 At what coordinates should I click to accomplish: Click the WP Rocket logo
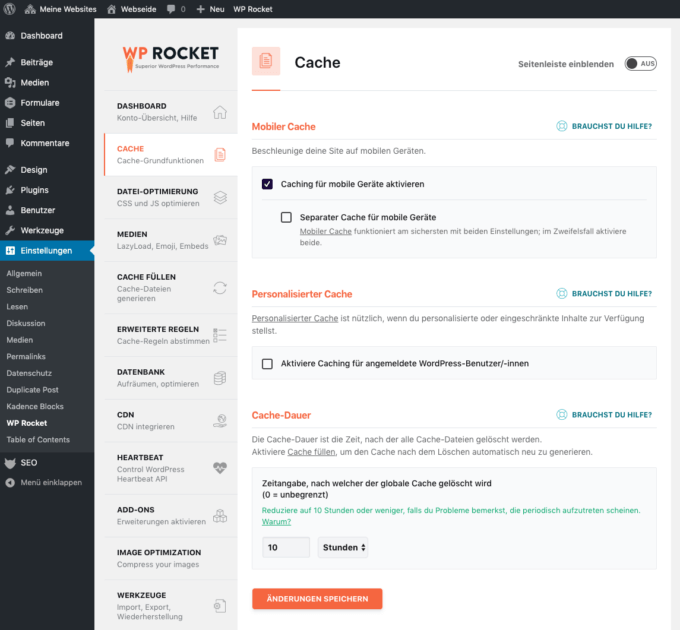(x=170, y=58)
